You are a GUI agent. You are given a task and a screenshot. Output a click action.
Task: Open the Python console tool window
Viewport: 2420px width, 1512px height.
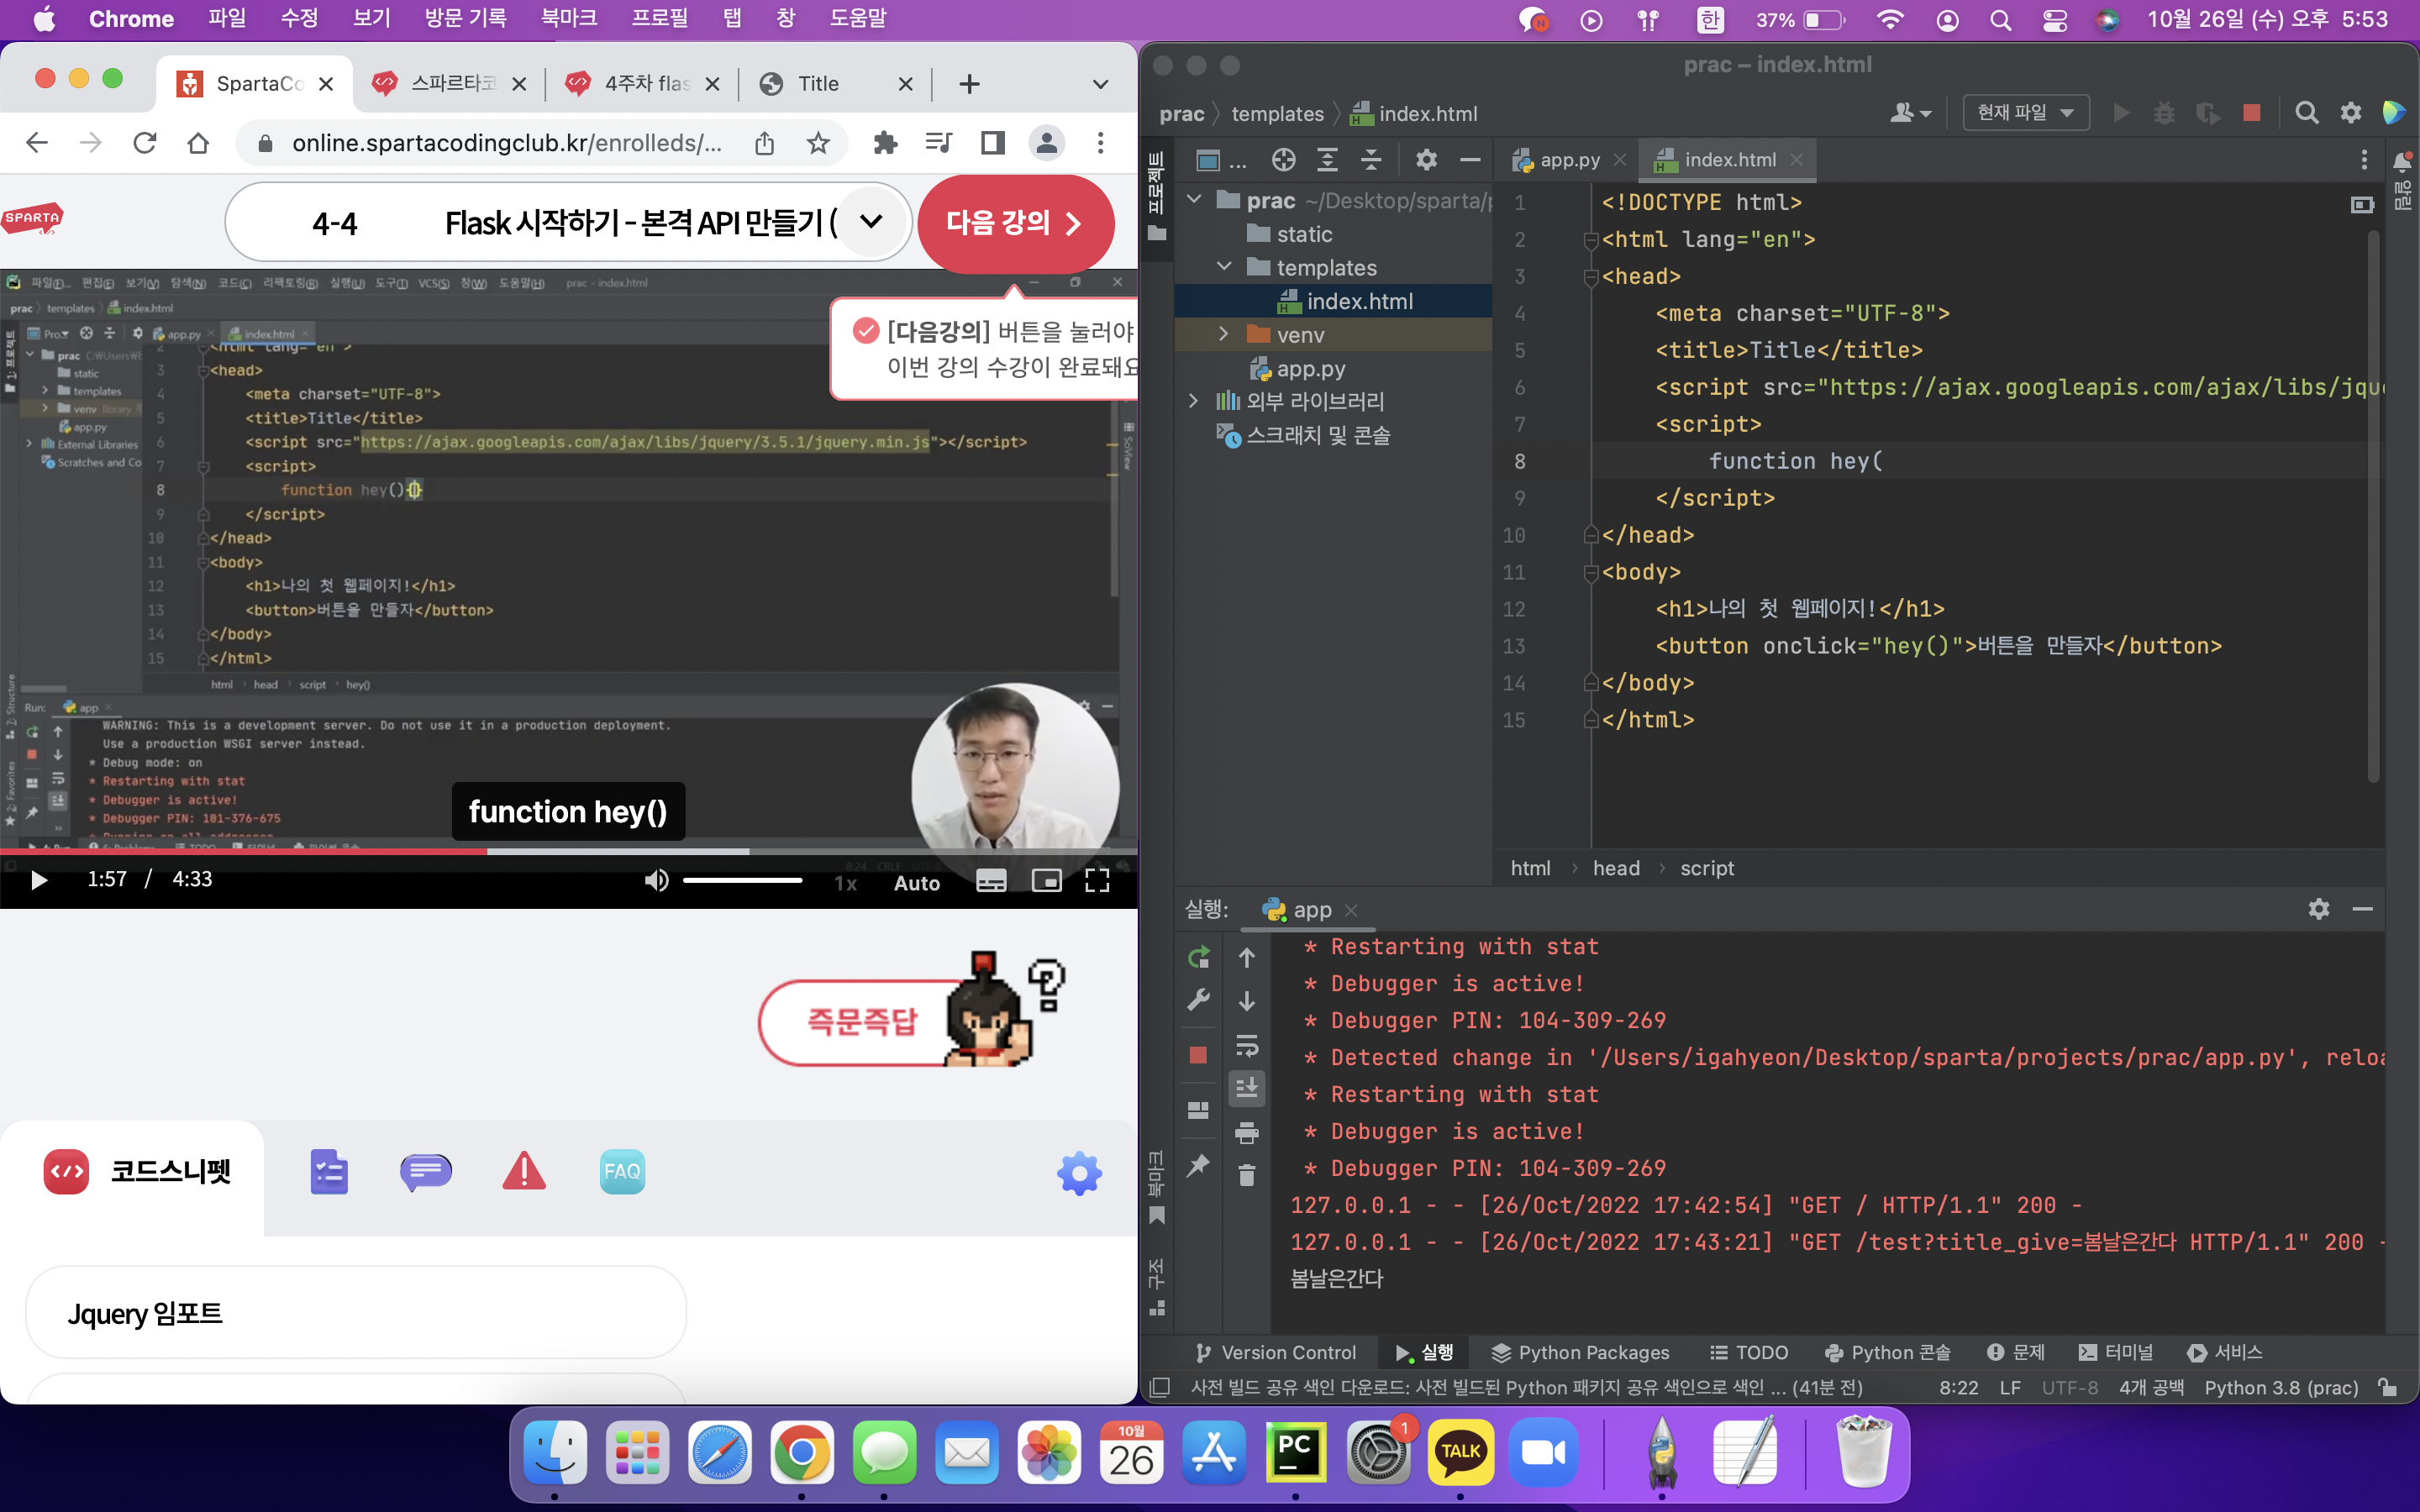[x=1887, y=1352]
